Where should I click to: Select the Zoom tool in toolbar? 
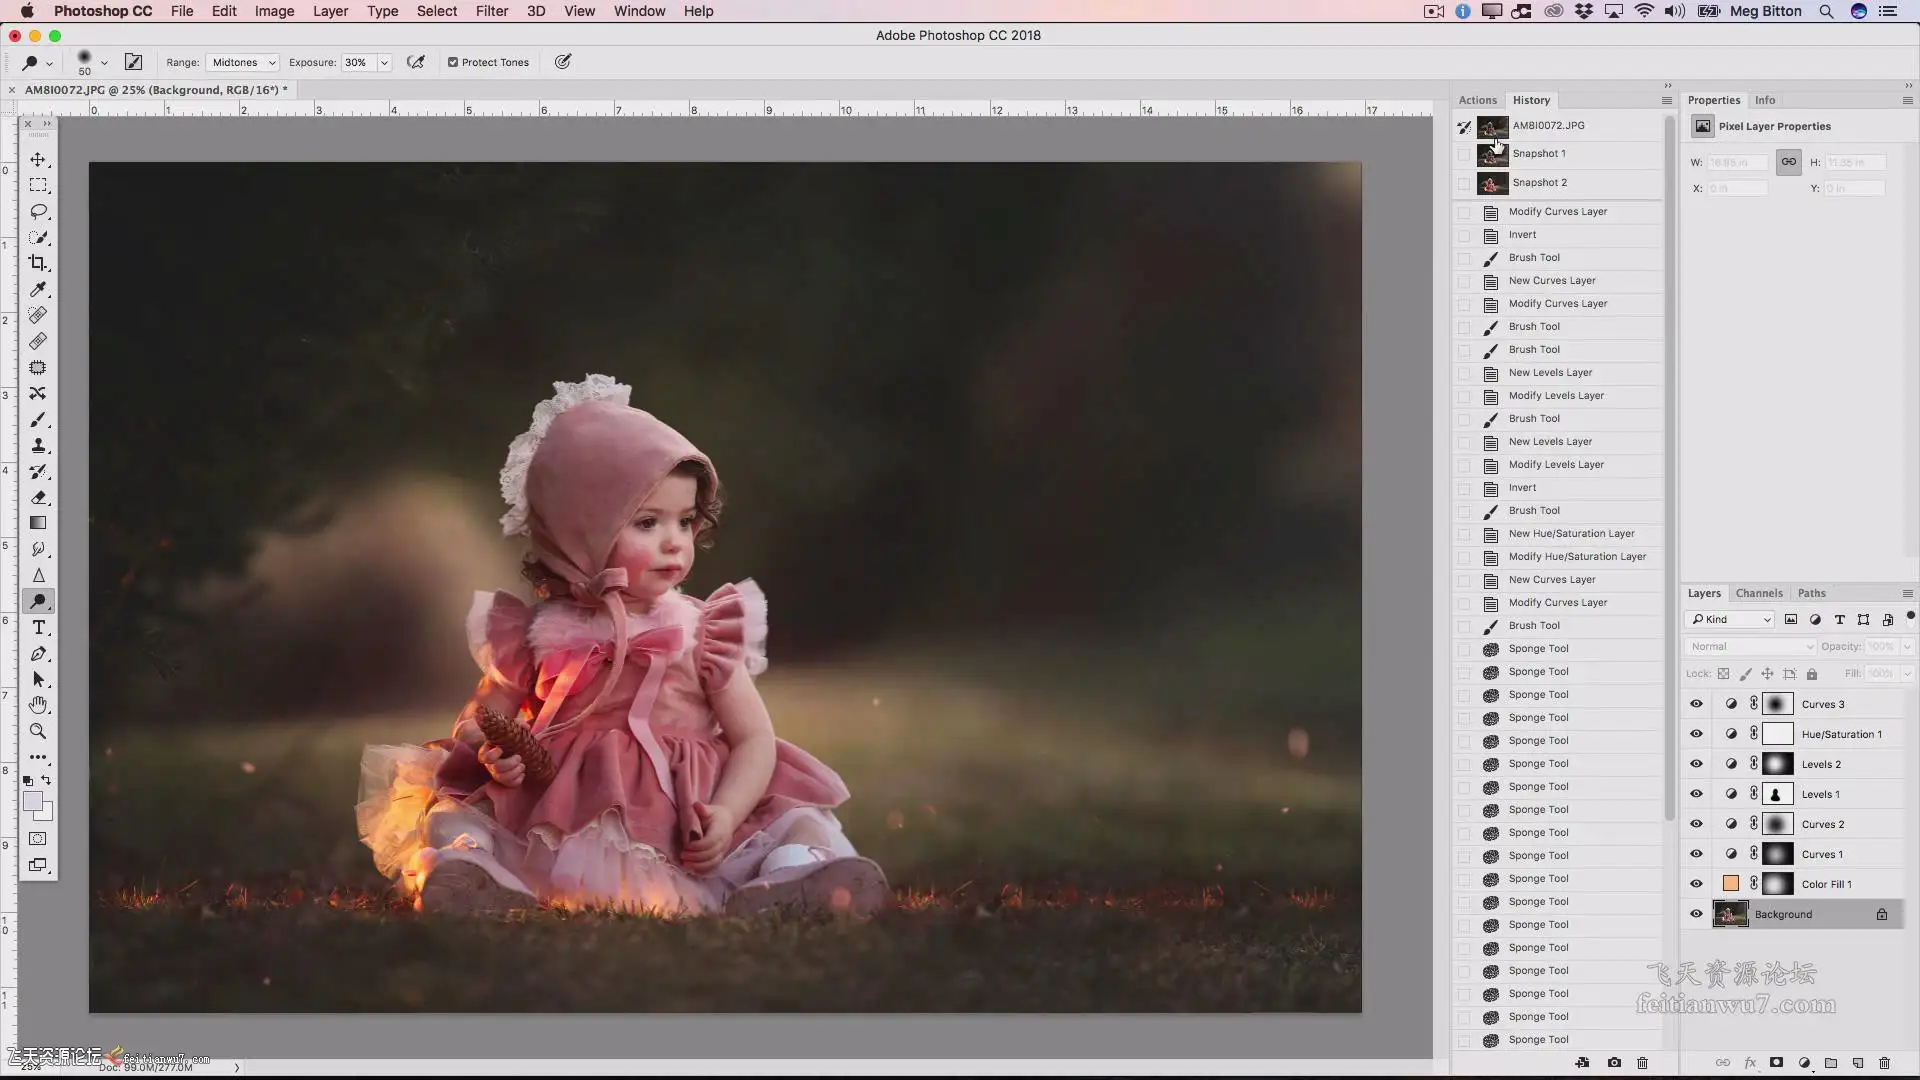(38, 731)
